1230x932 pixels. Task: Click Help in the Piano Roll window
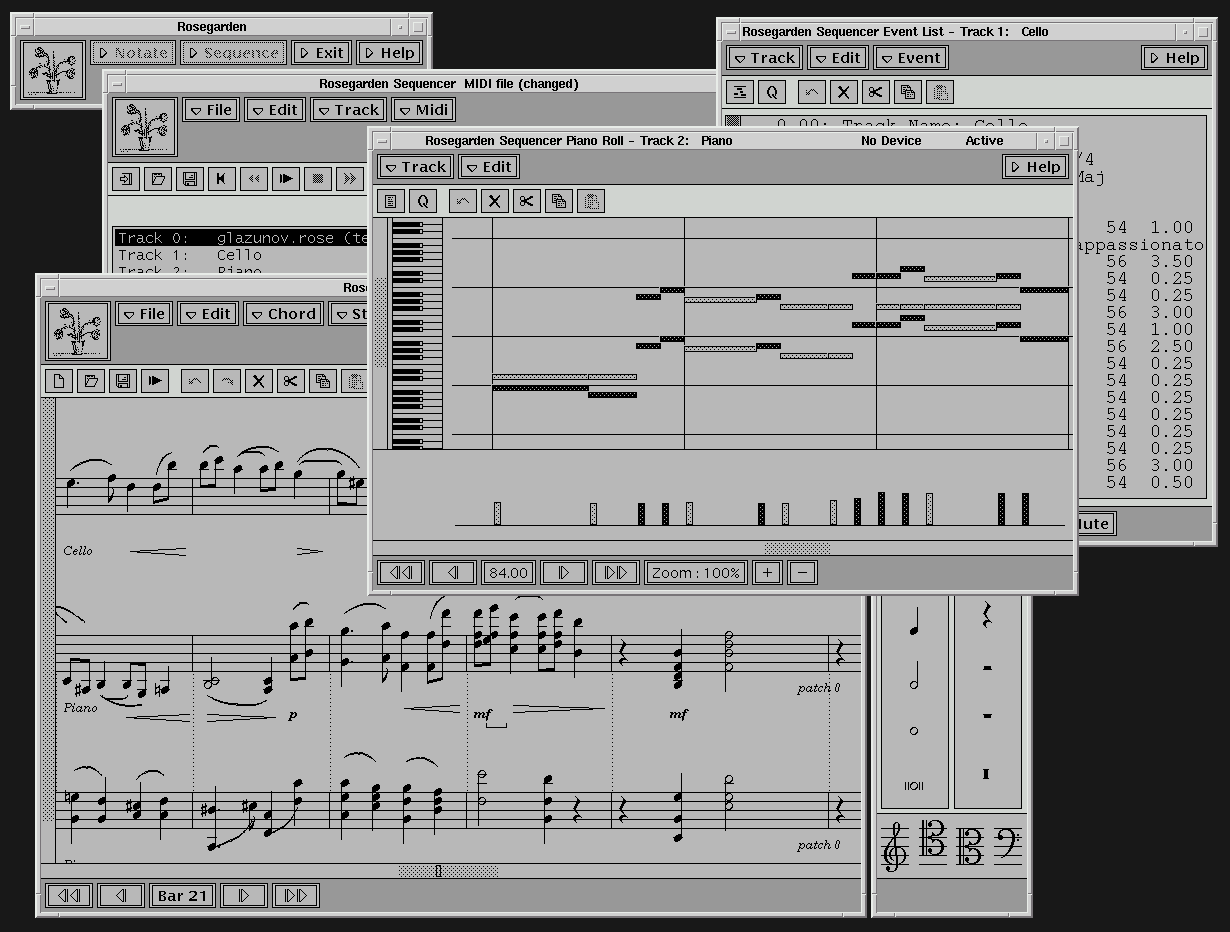click(1035, 167)
